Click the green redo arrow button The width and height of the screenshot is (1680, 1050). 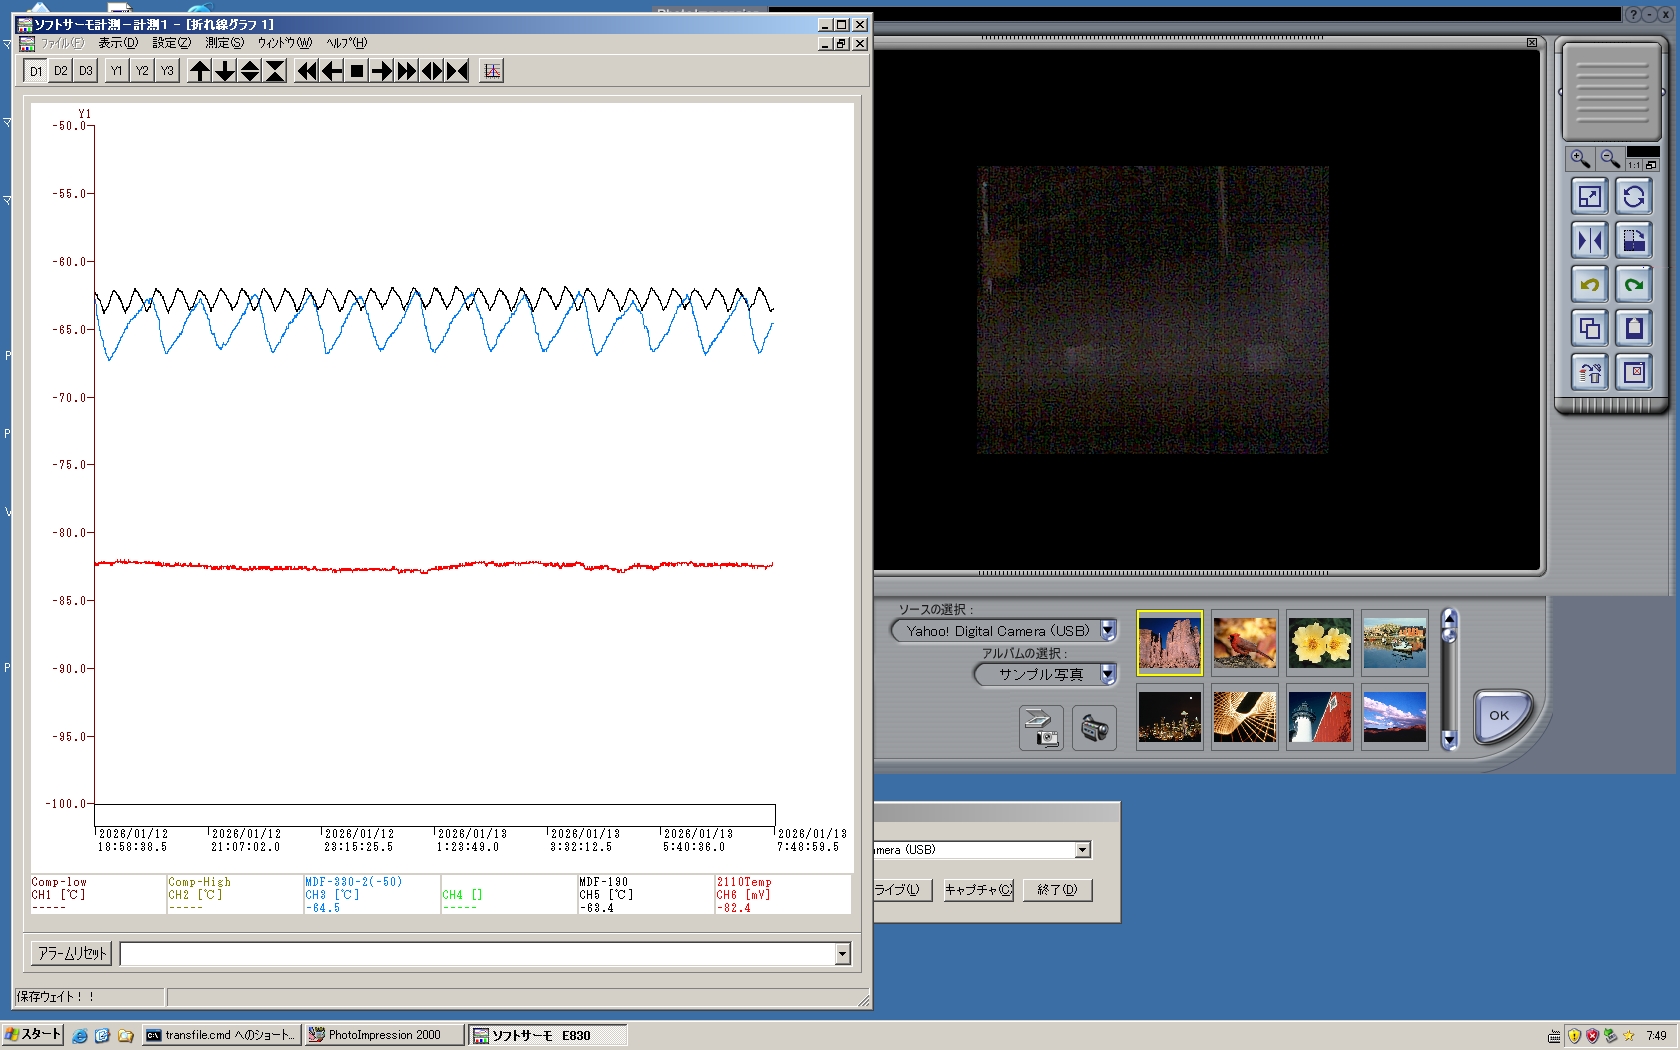coord(1634,285)
